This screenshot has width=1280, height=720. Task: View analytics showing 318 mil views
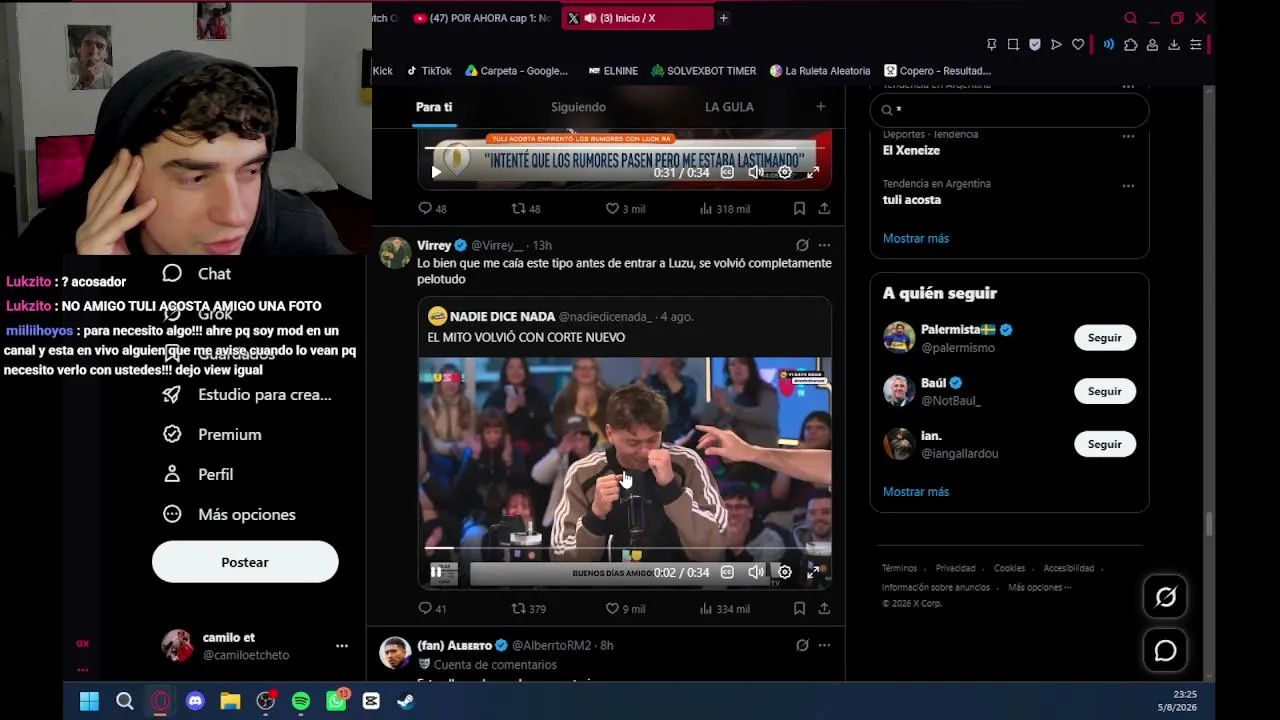click(724, 208)
